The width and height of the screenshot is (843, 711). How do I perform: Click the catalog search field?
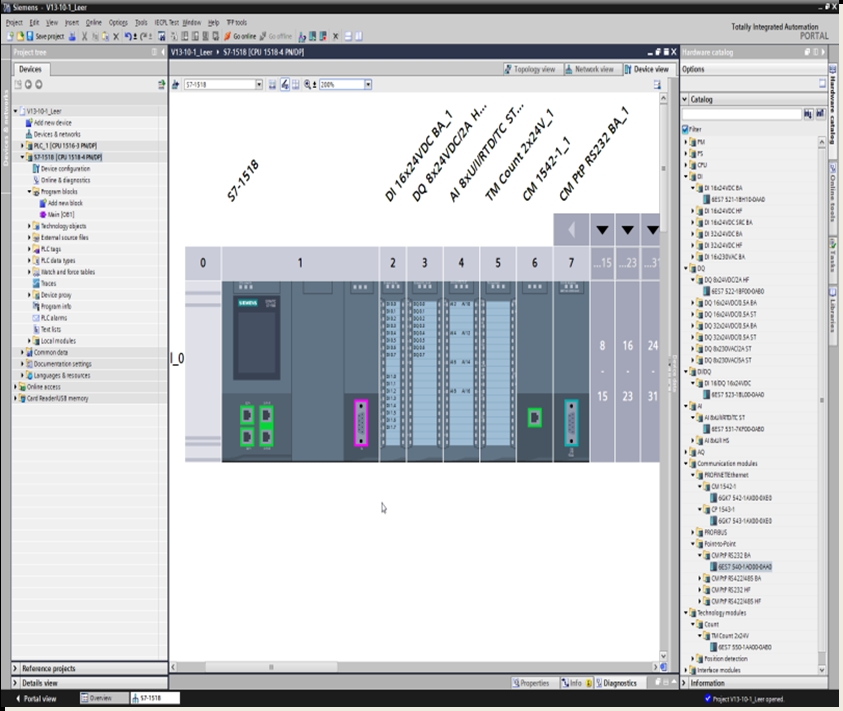741,114
